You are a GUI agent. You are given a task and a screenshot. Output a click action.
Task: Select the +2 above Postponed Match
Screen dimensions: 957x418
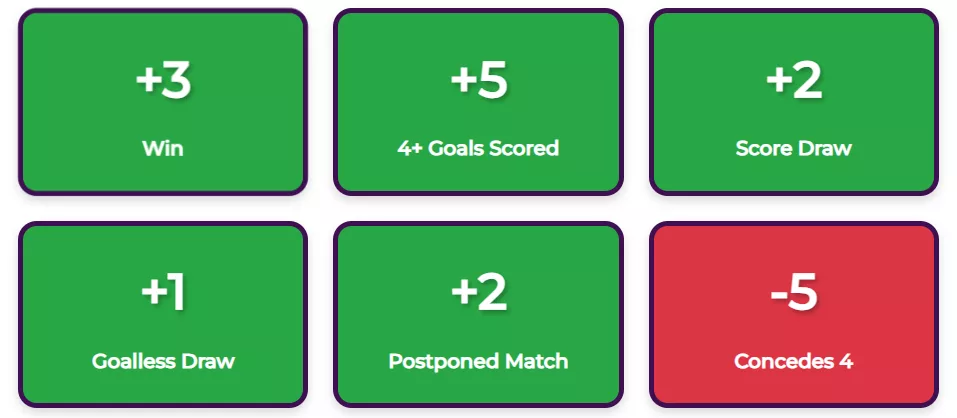coord(479,293)
